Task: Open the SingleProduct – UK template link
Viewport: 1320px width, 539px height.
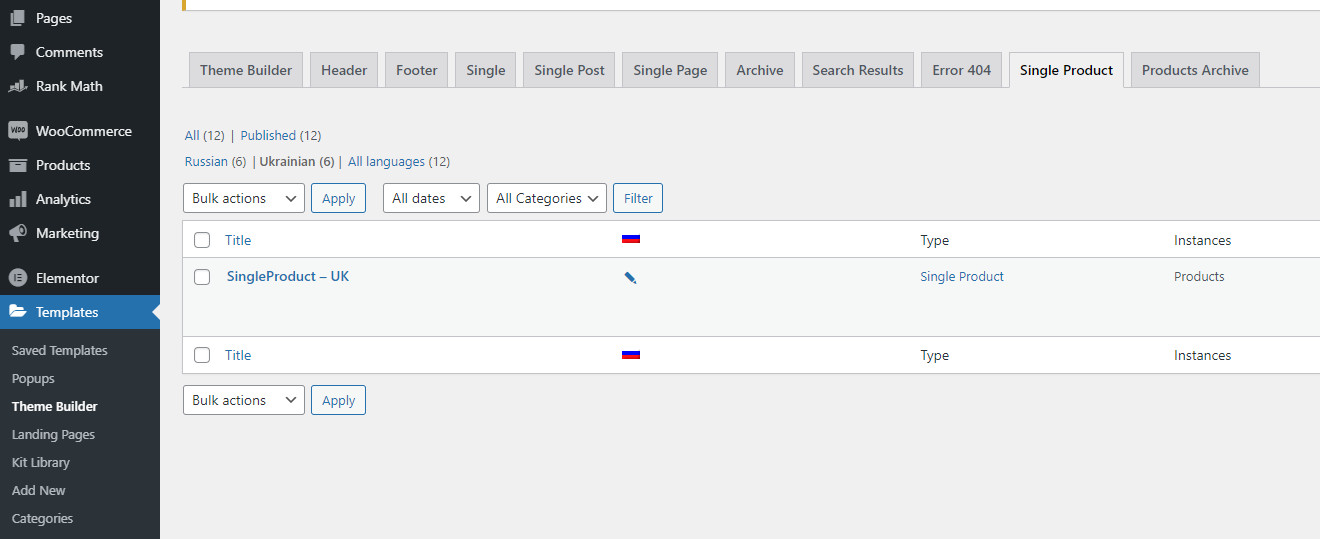Action: click(x=288, y=276)
